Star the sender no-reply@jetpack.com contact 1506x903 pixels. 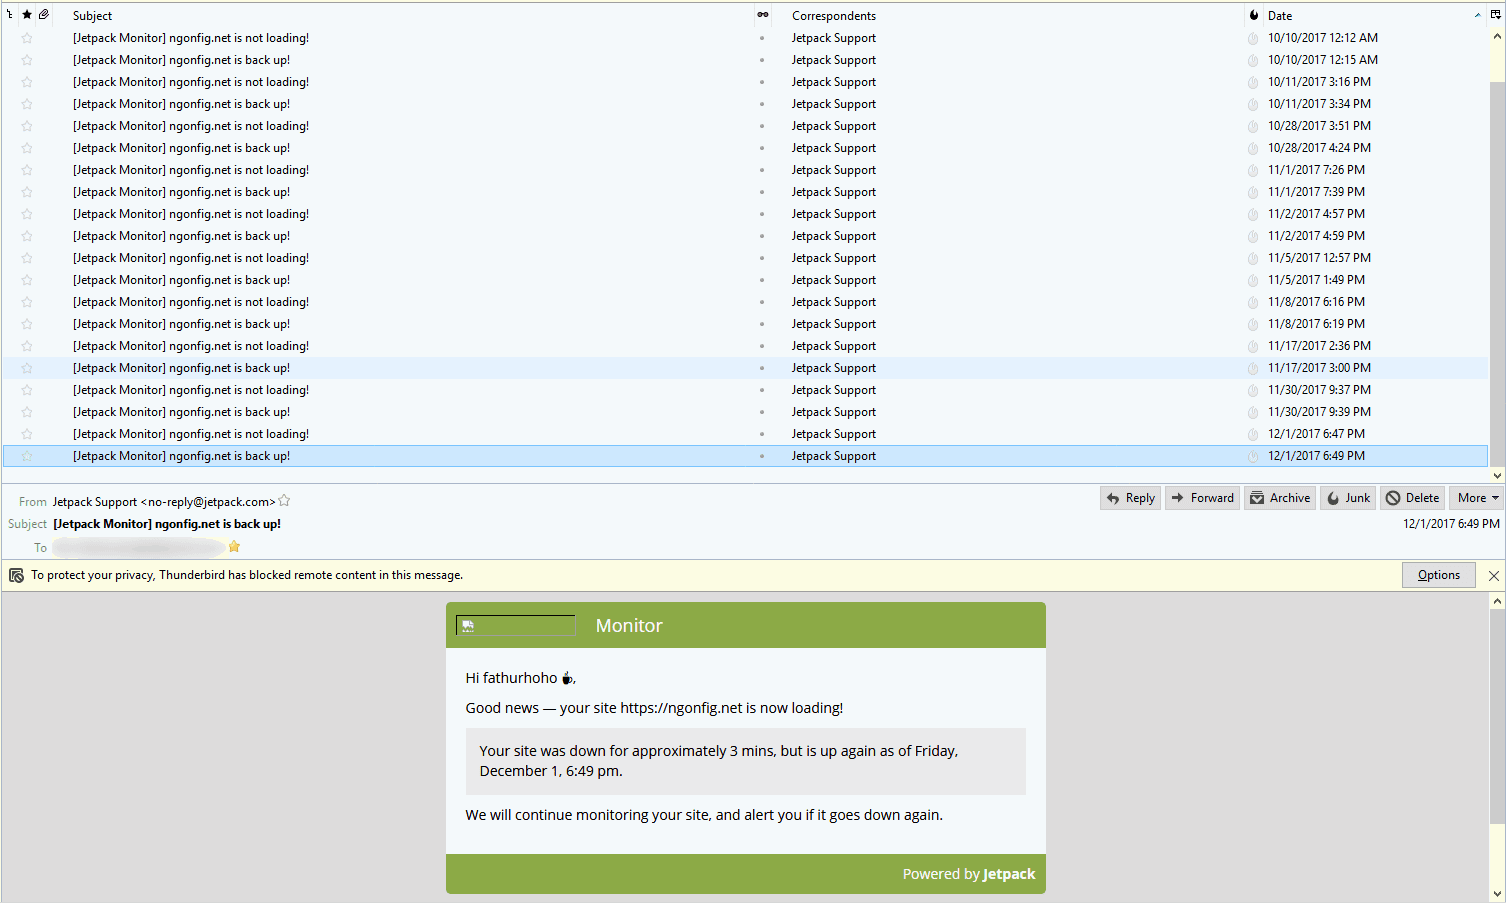click(x=284, y=501)
